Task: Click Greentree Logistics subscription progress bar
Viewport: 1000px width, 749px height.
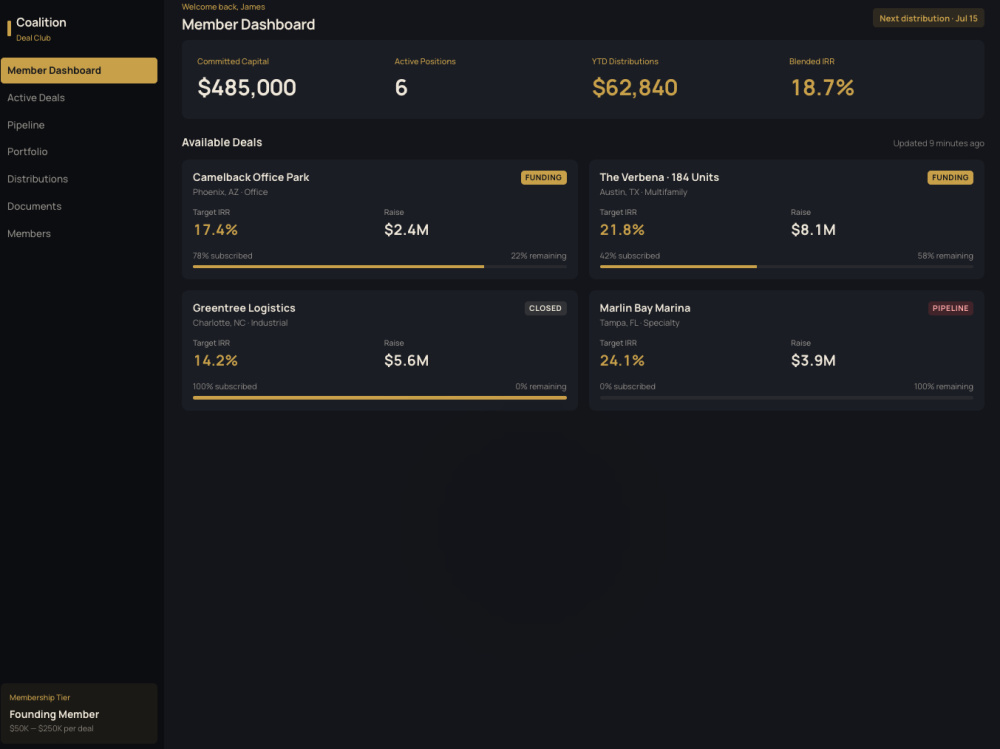Action: coord(379,397)
